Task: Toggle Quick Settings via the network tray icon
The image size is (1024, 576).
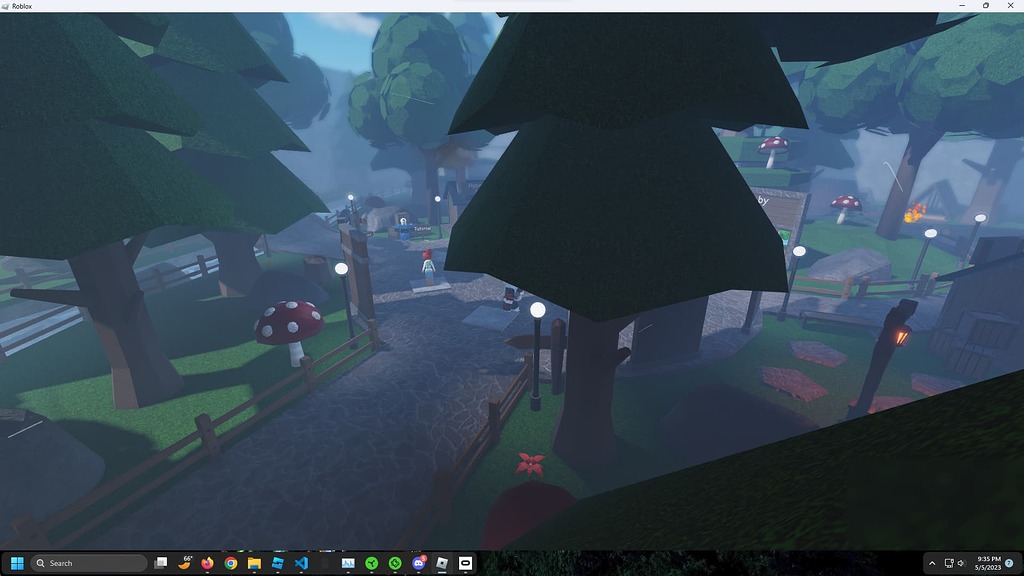Action: coord(949,563)
